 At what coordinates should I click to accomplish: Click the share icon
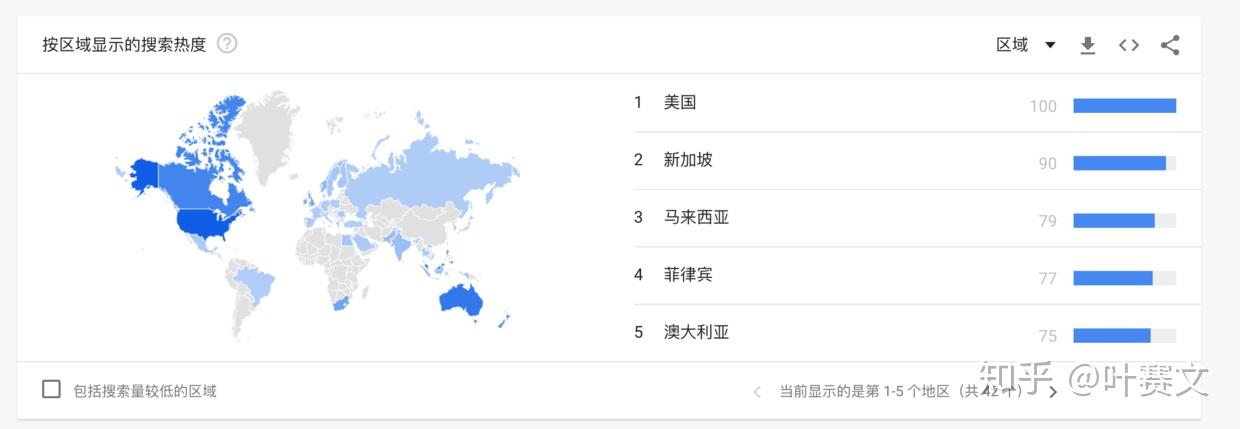[x=1170, y=45]
